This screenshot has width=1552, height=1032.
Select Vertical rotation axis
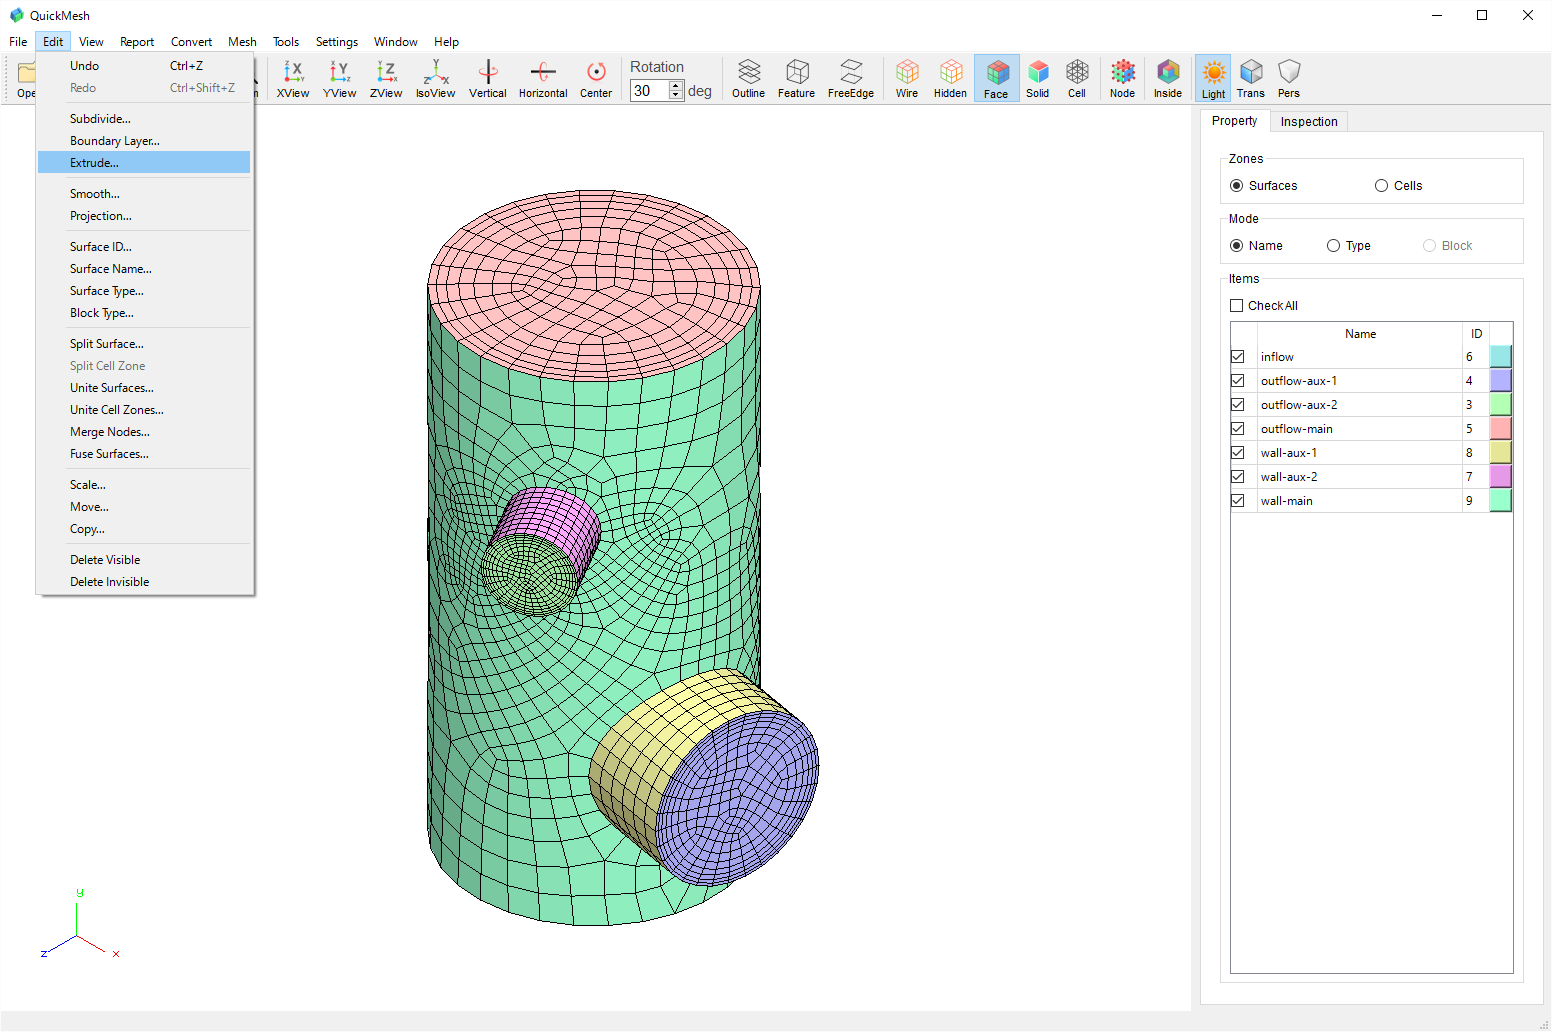coord(488,78)
